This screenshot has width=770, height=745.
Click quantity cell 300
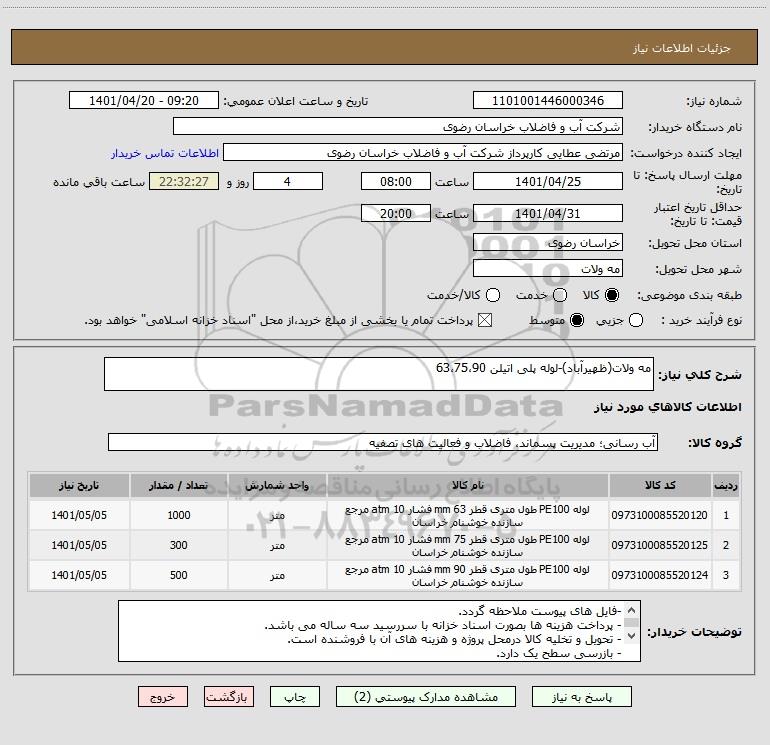click(179, 545)
